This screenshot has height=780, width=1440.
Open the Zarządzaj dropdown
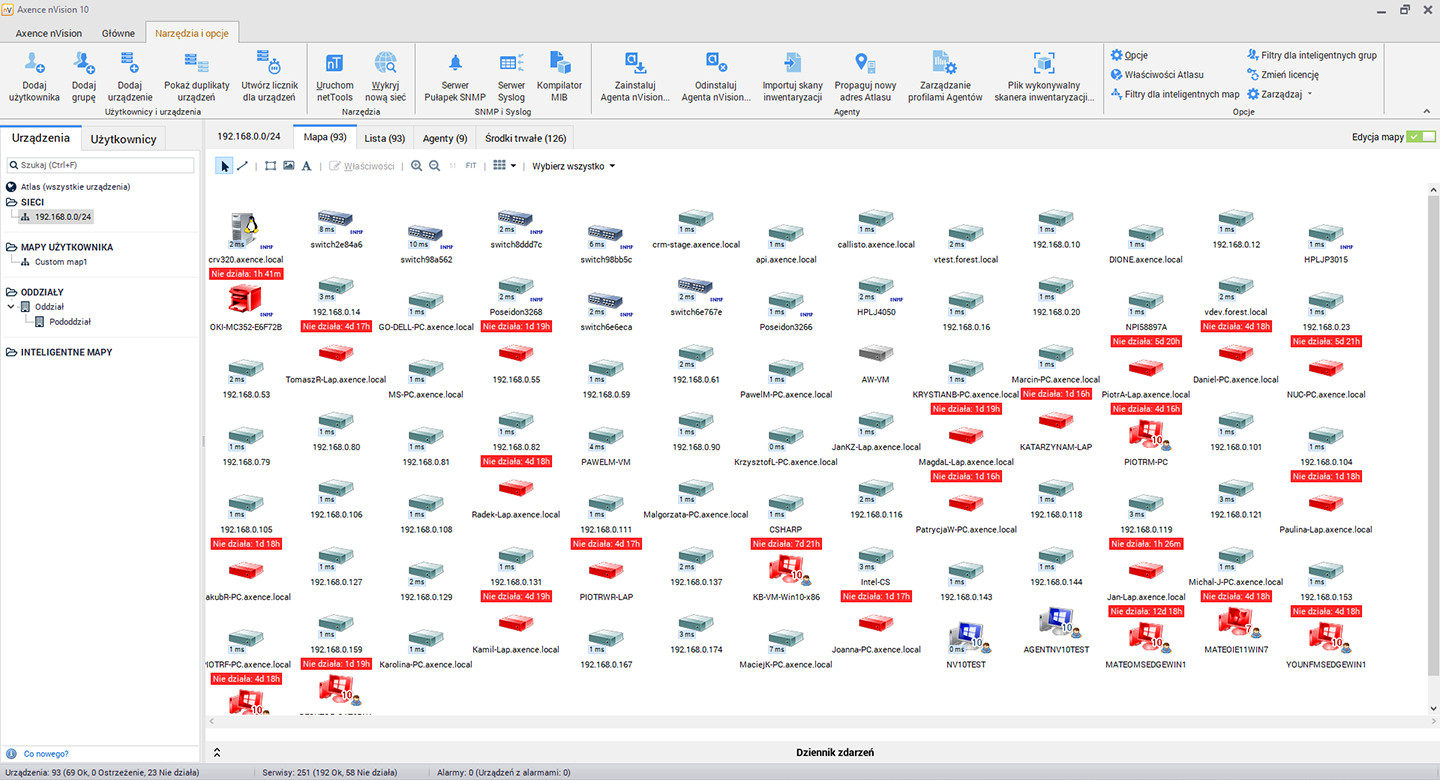click(1279, 94)
